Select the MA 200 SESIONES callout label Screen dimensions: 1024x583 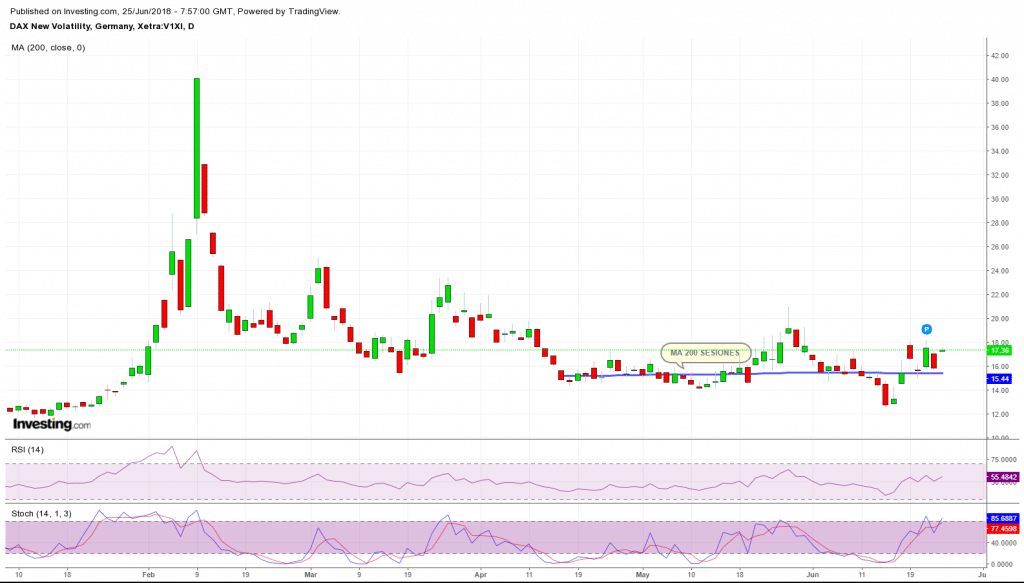click(705, 353)
